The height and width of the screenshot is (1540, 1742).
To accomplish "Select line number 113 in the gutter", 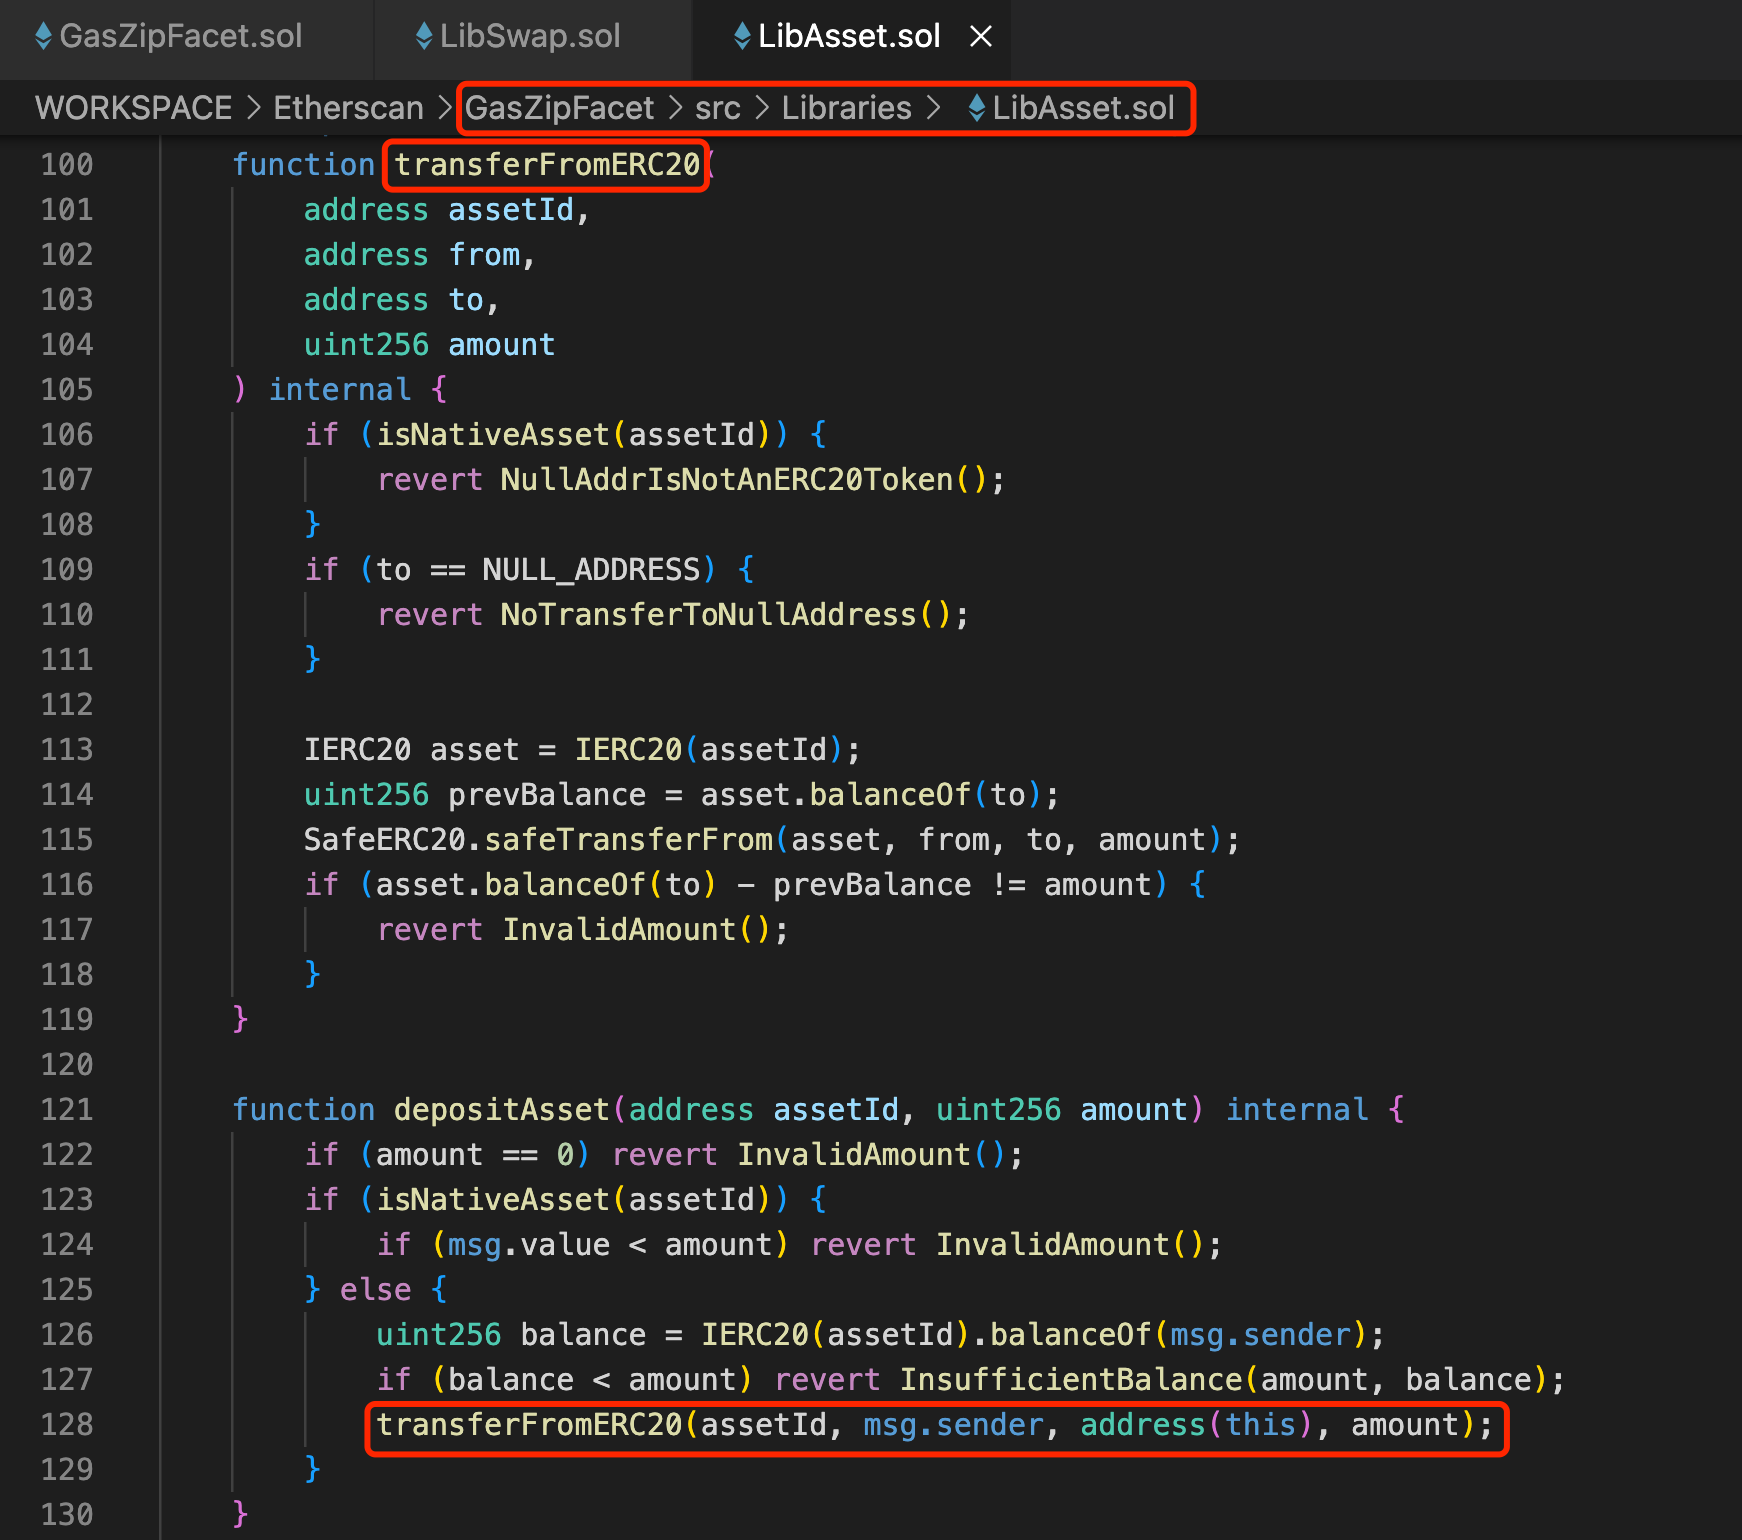I will [67, 750].
